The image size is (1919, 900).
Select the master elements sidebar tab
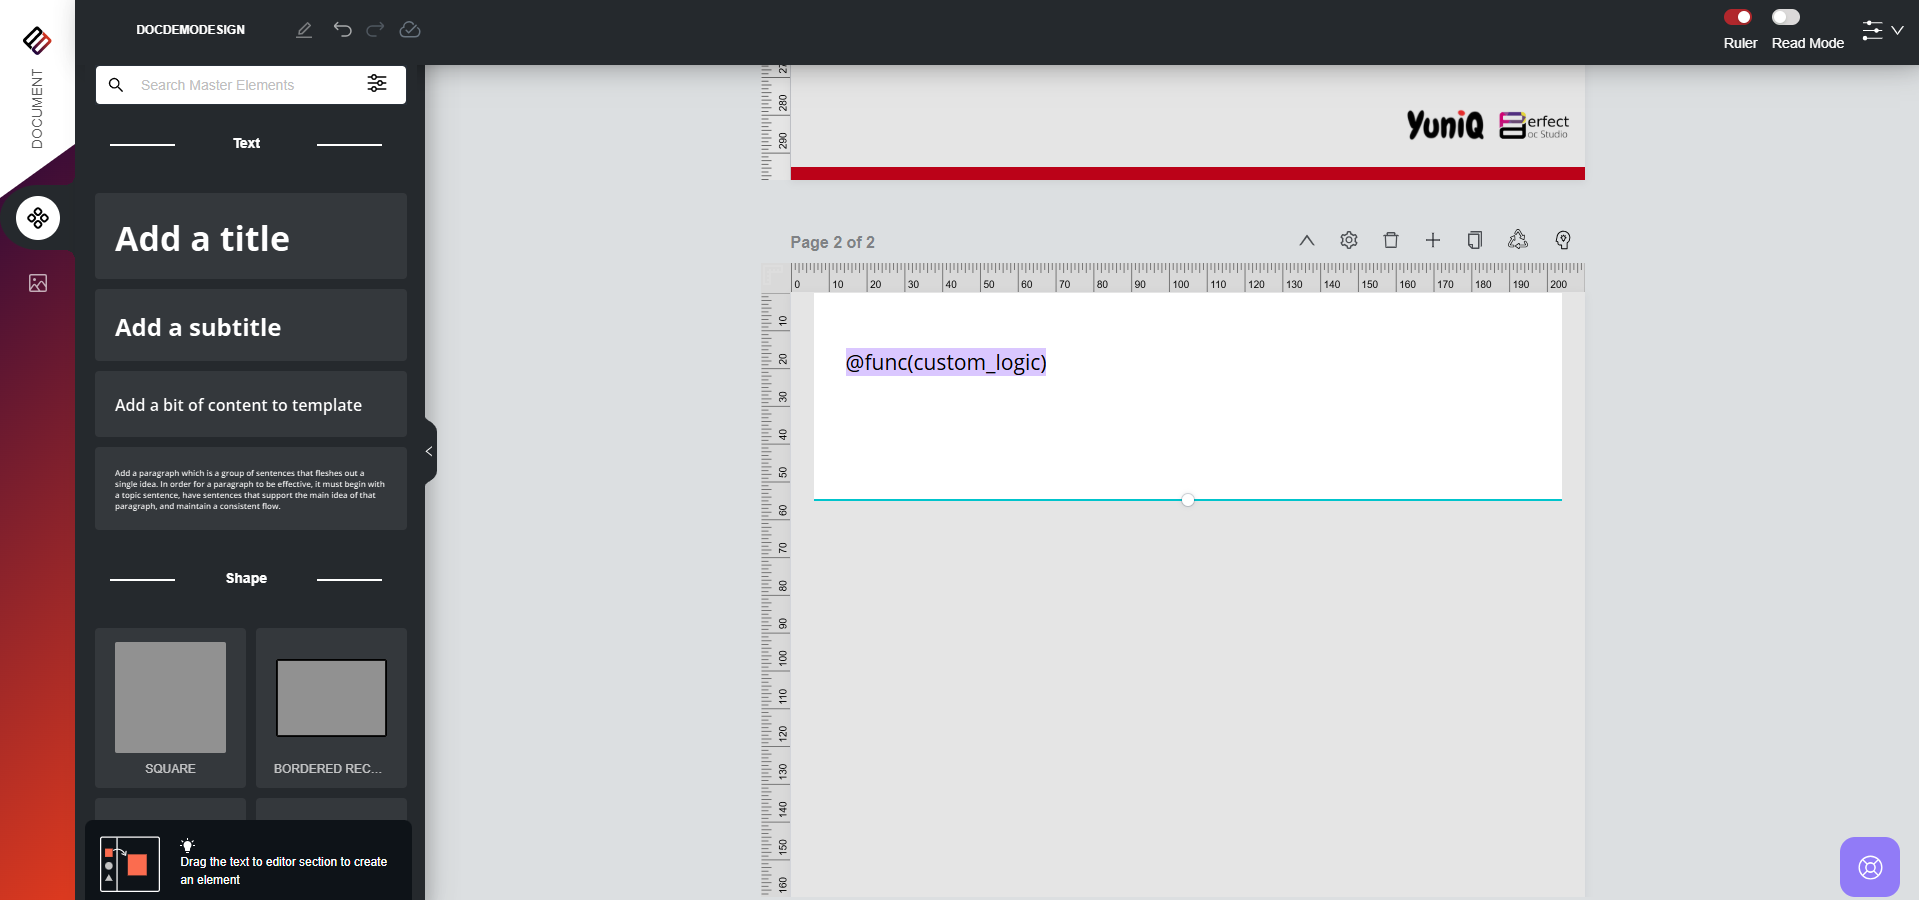(38, 218)
